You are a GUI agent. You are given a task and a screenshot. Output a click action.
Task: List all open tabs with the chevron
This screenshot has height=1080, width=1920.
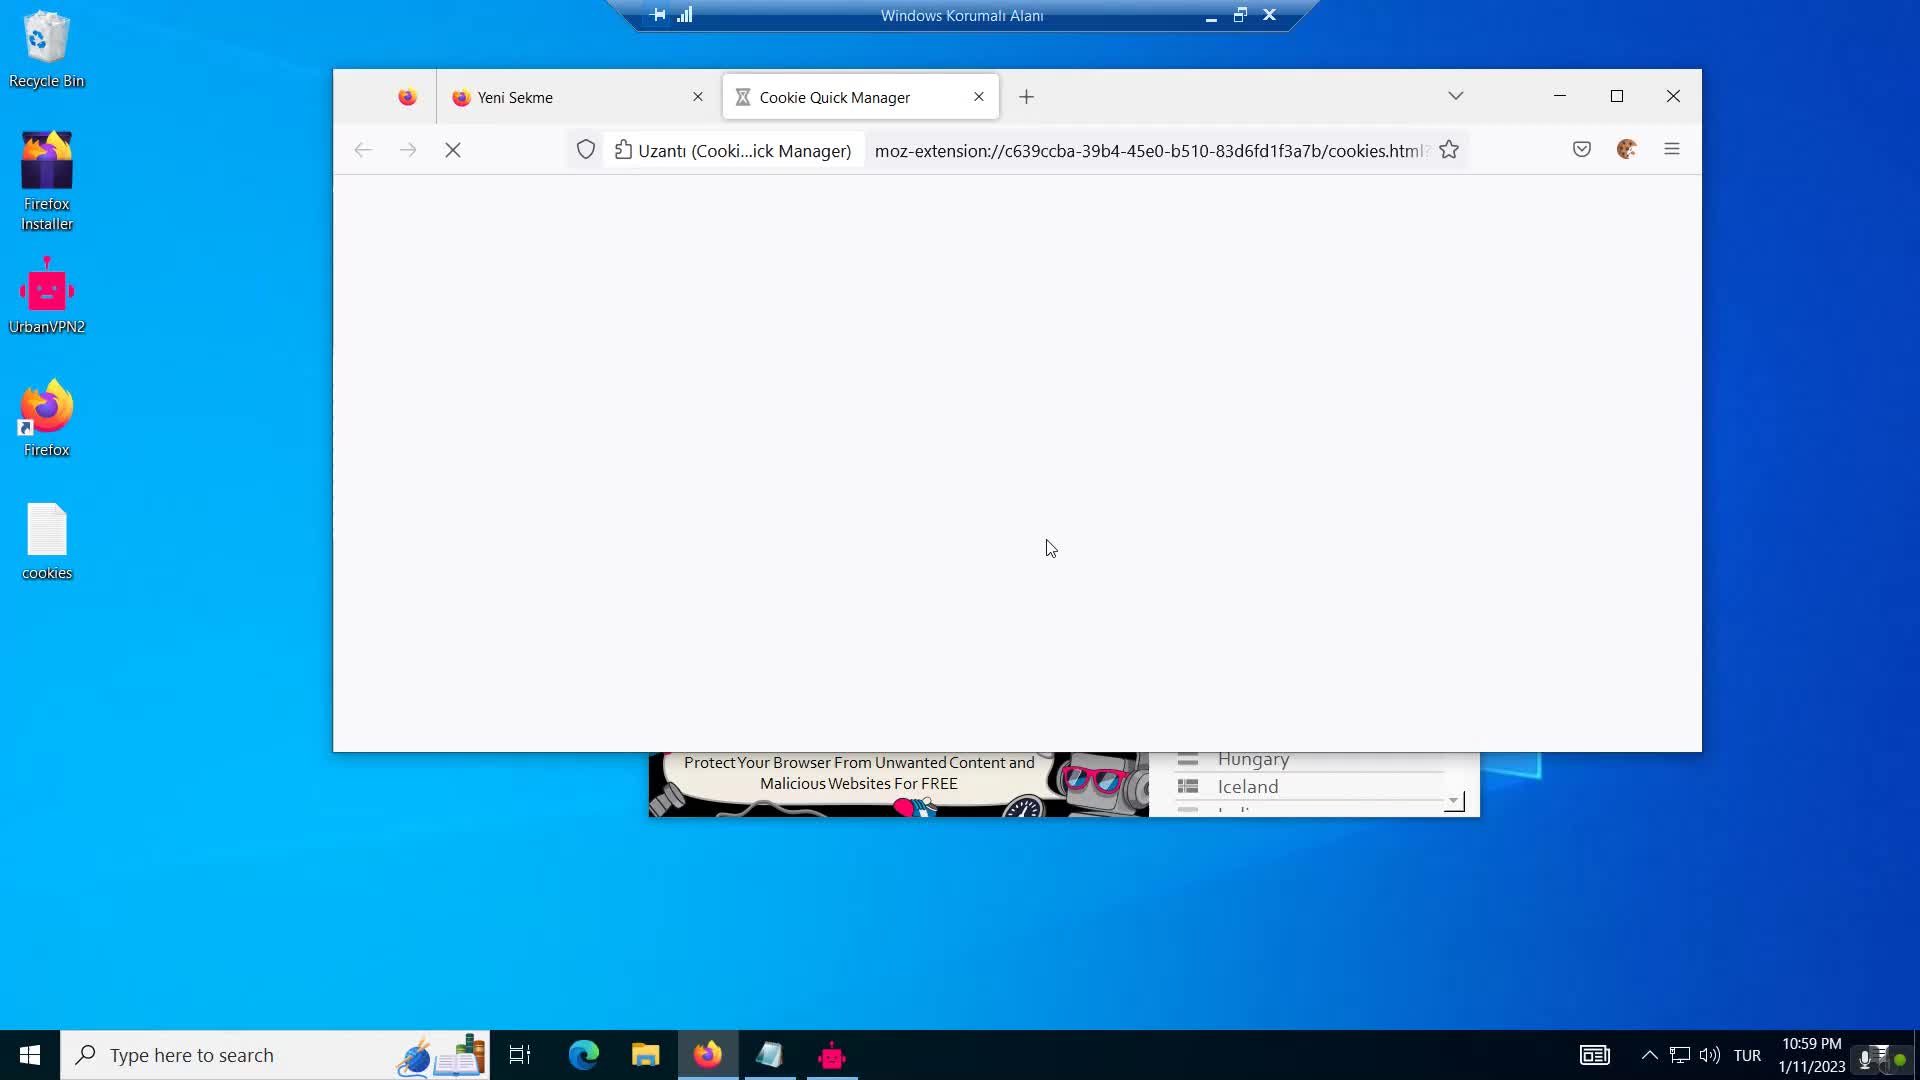pyautogui.click(x=1456, y=95)
